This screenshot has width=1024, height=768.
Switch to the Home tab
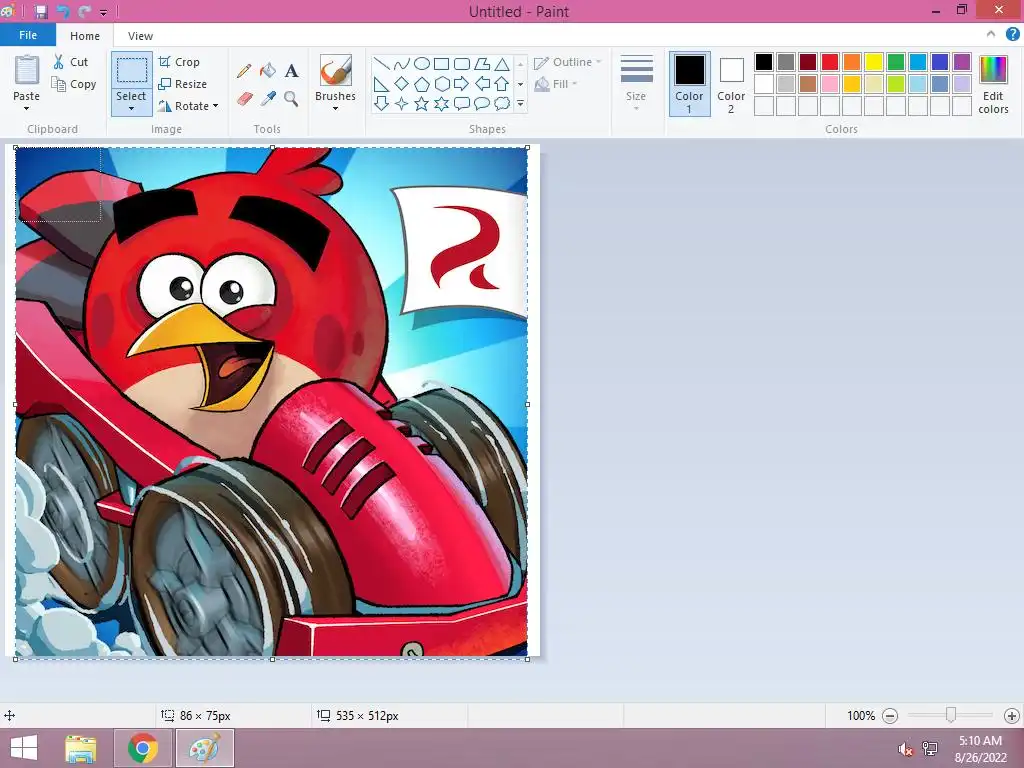85,36
